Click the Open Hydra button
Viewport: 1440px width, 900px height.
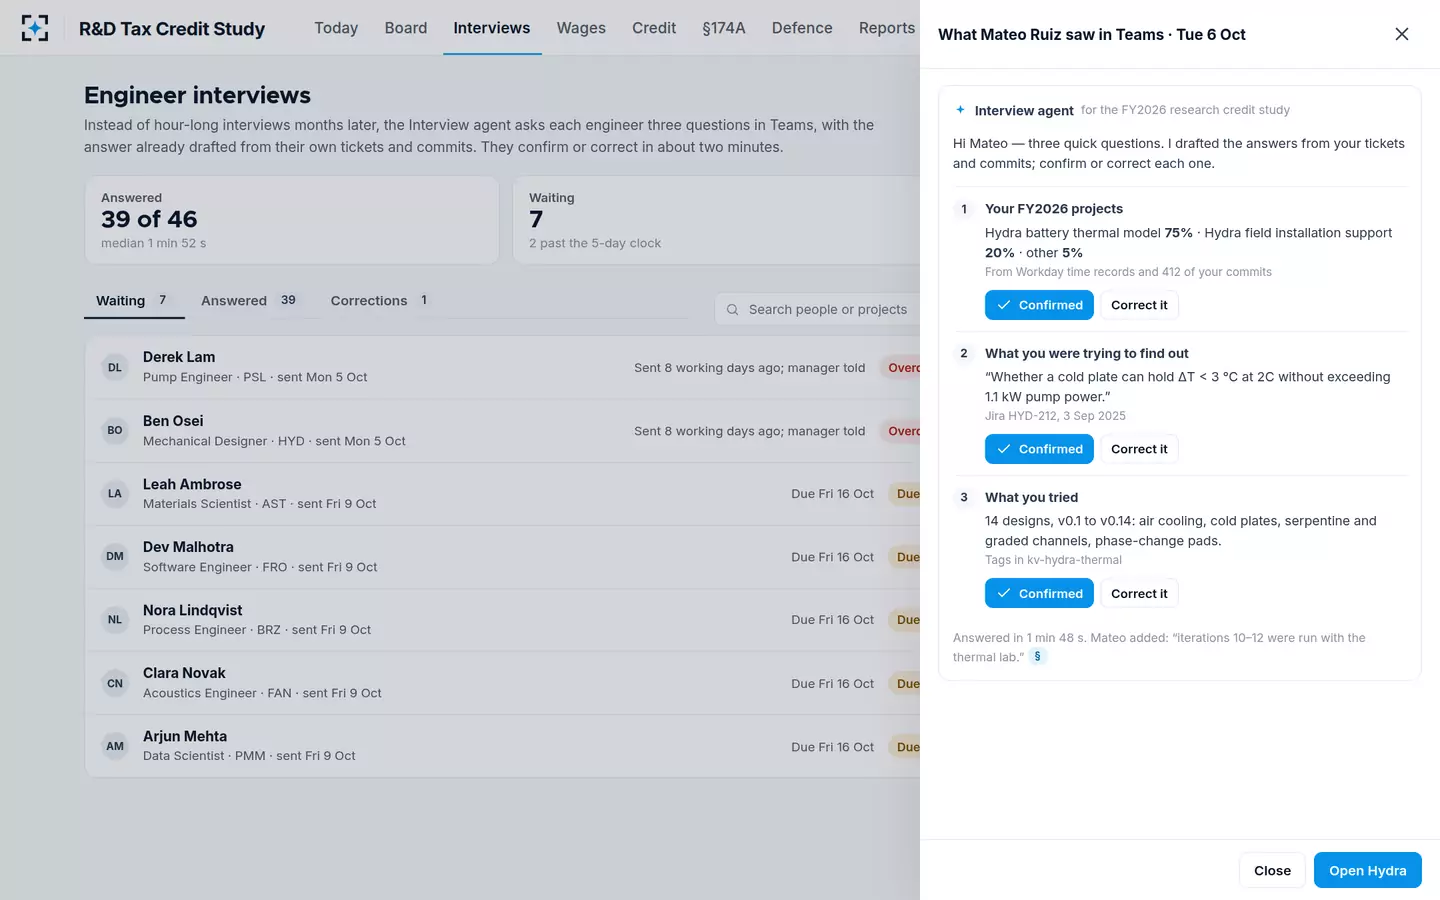[1367, 870]
